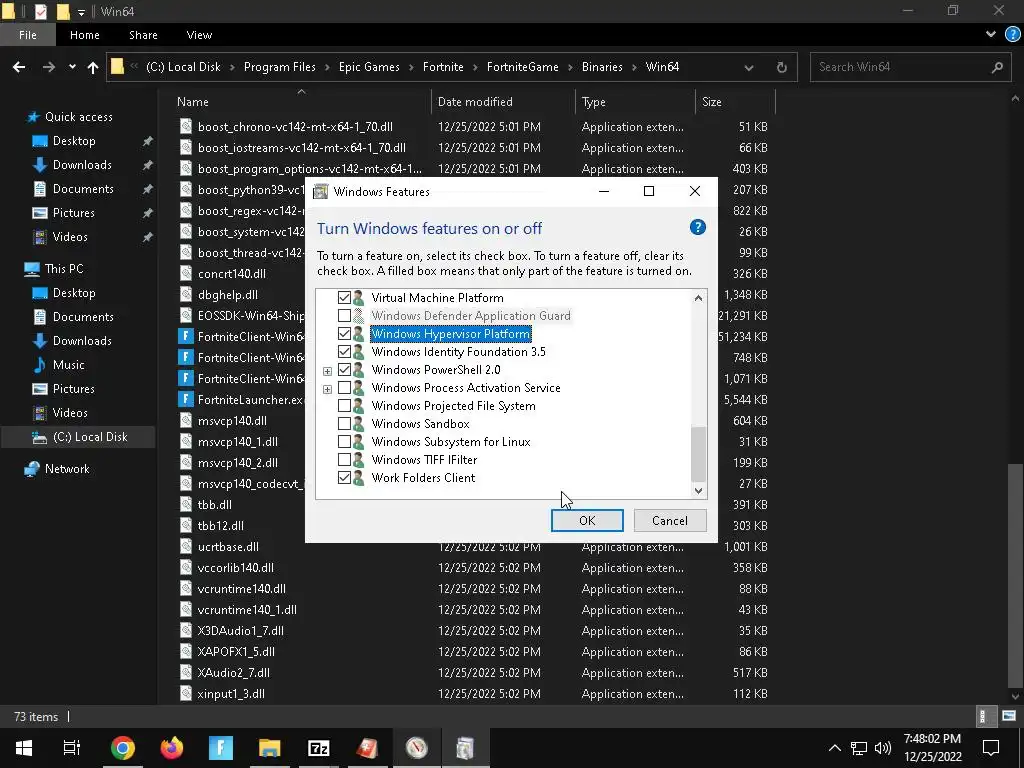Image resolution: width=1024 pixels, height=768 pixels.
Task: Confirm Windows Features with OK
Action: (587, 520)
